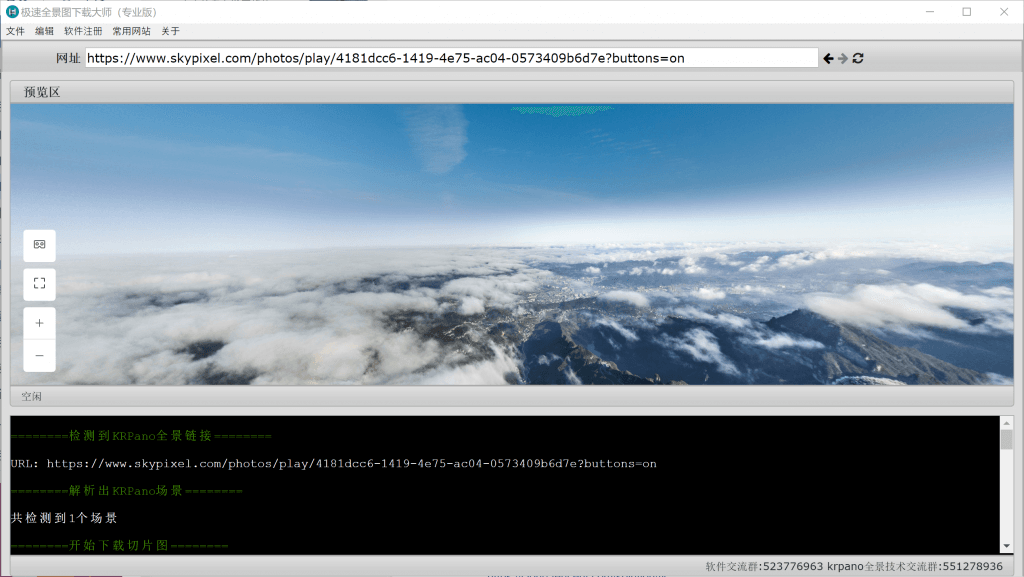
Task: Click the back arrow next to the URL field
Action: point(828,58)
